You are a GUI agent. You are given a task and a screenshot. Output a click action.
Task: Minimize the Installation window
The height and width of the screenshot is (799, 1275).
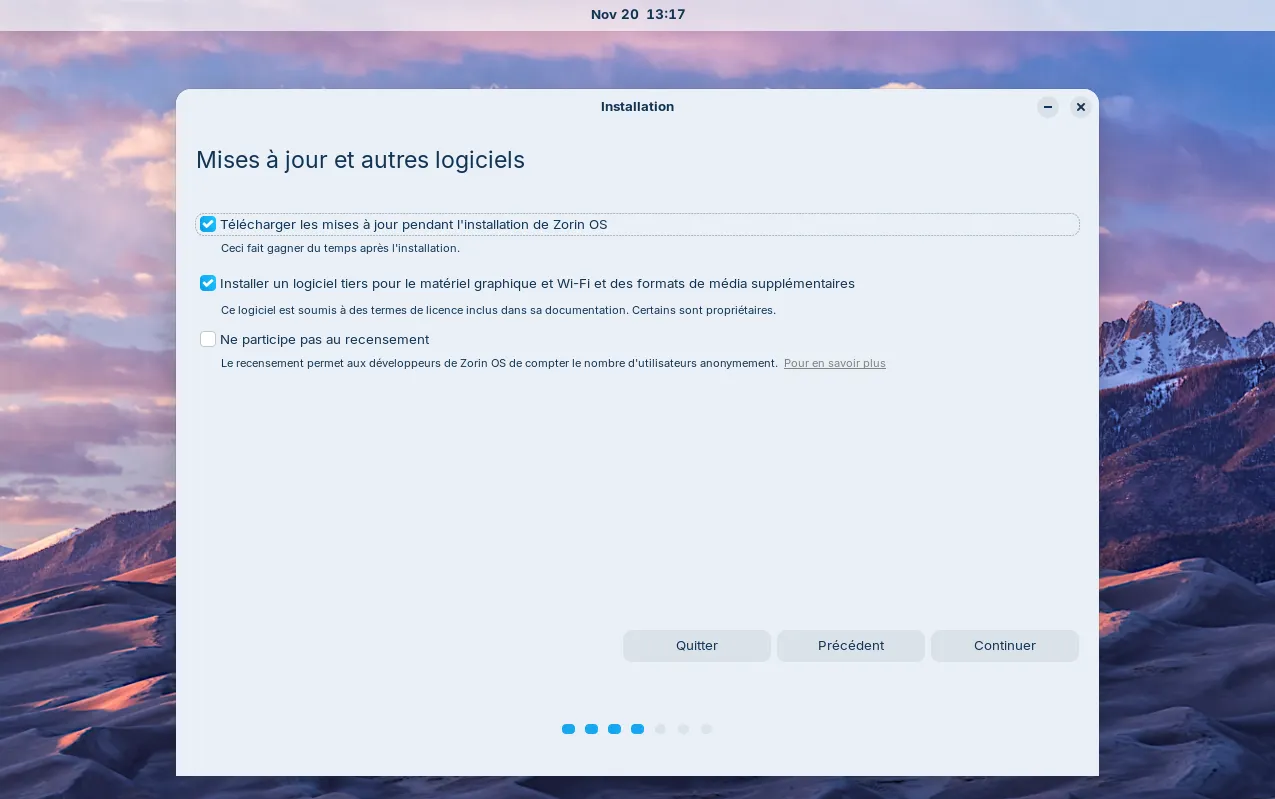tap(1047, 107)
